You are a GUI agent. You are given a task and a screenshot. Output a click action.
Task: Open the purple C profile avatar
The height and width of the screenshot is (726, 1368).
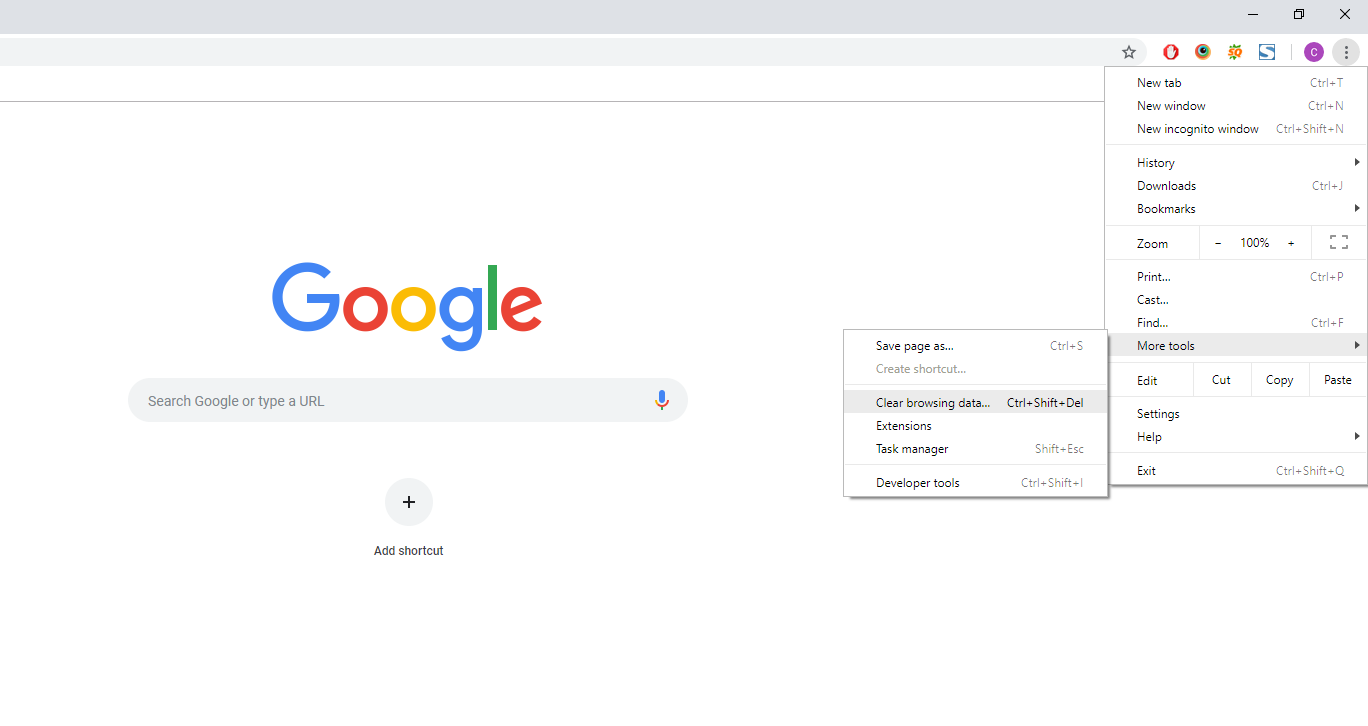1314,52
